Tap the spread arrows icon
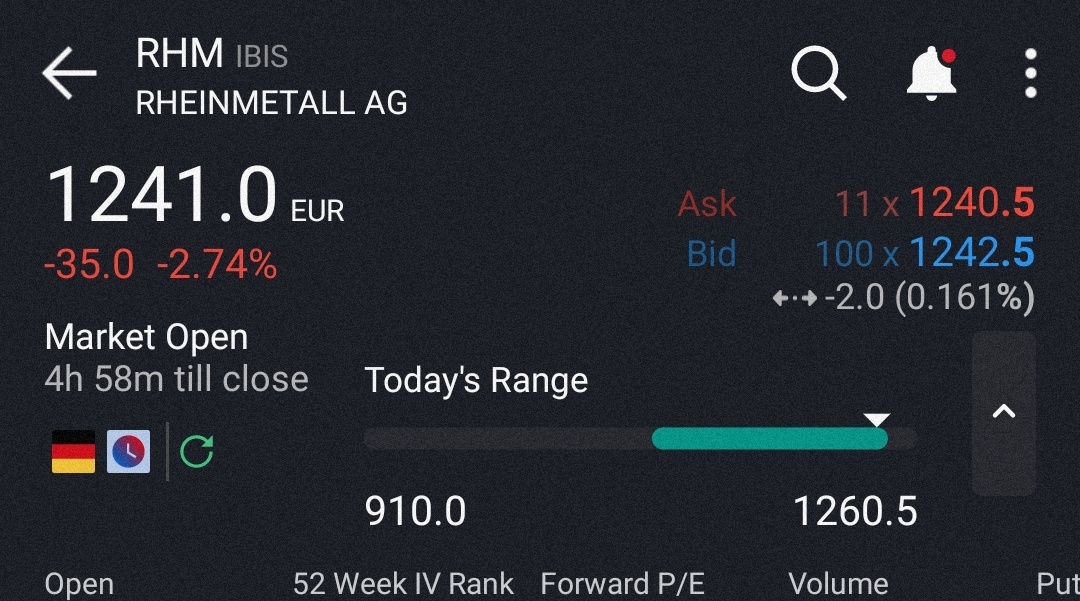1080x601 pixels. click(794, 298)
